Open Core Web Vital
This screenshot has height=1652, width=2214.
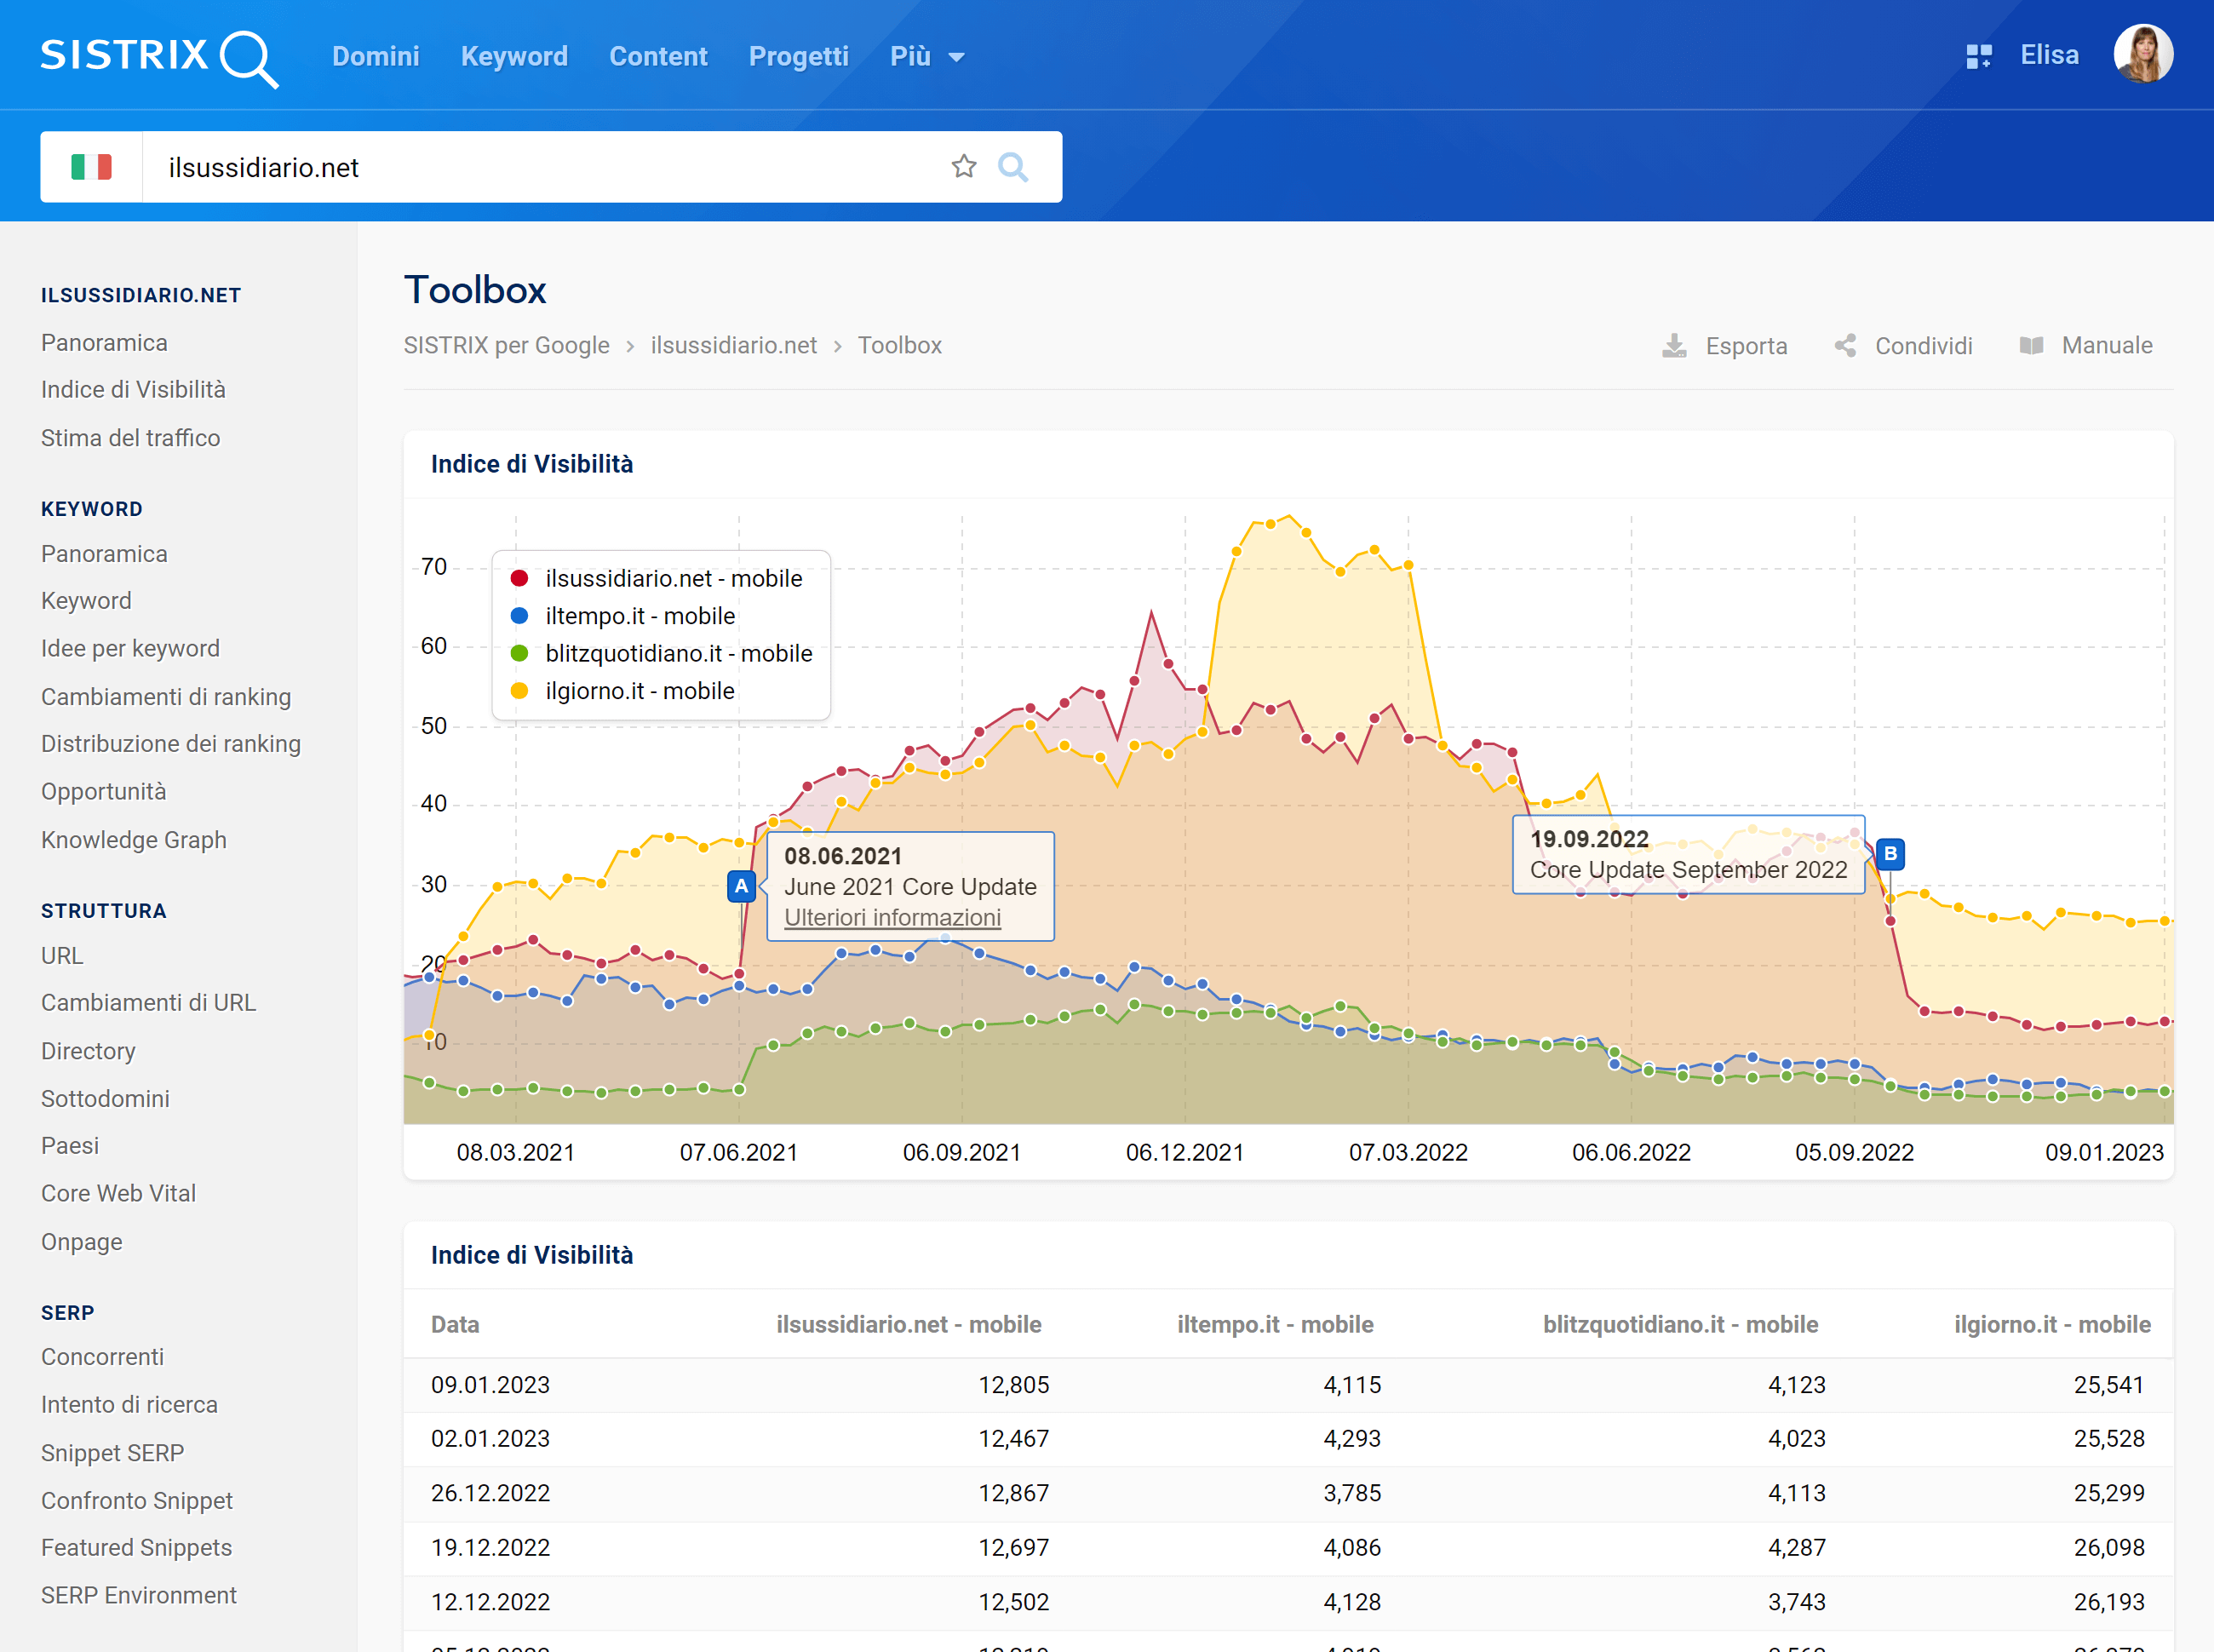[118, 1194]
